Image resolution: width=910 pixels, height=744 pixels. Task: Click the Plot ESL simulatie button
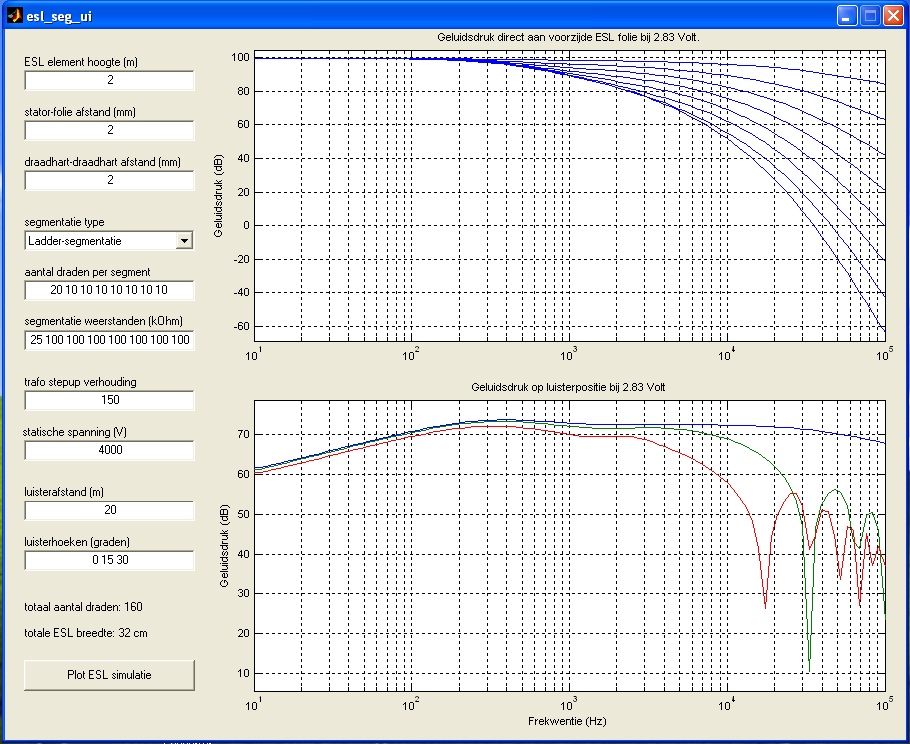(x=109, y=675)
